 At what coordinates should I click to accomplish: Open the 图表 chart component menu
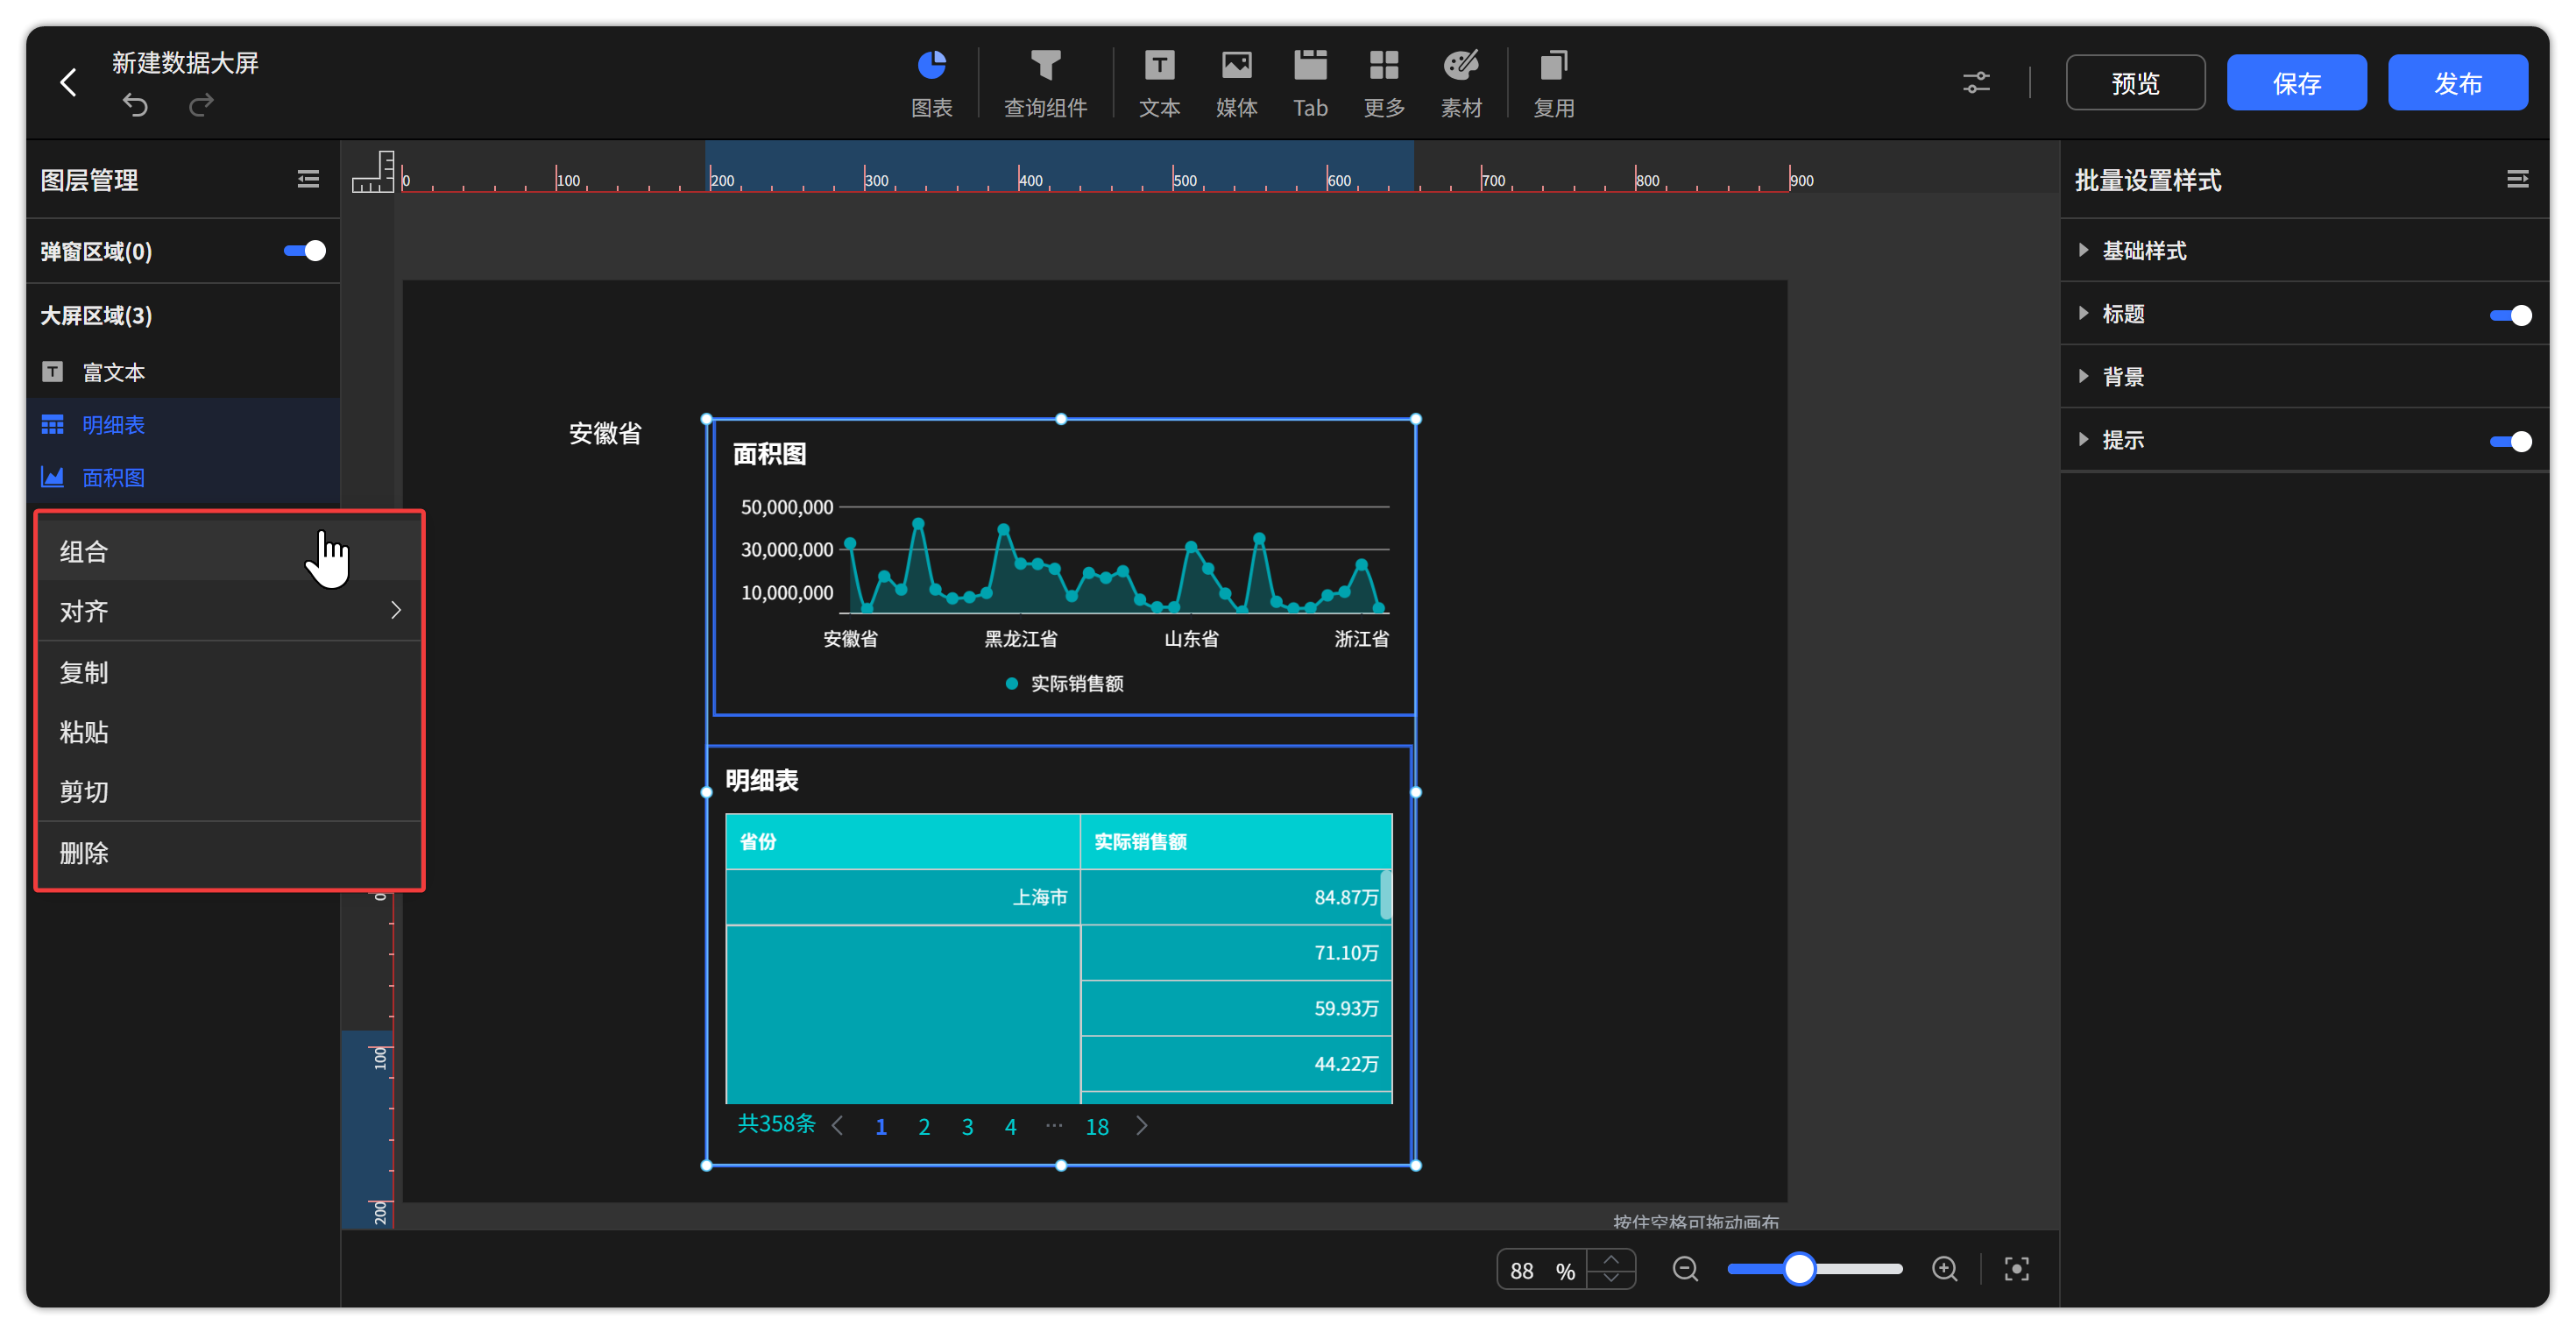[931, 83]
